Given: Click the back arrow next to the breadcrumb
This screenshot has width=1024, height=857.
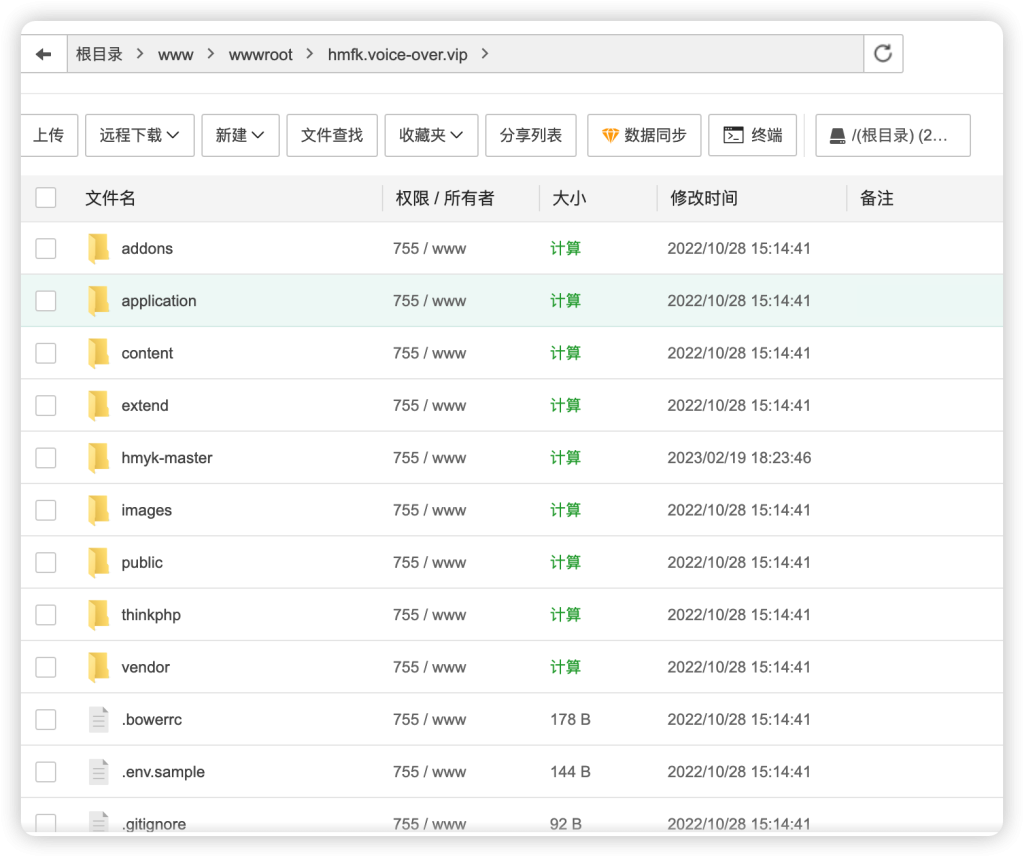Looking at the screenshot, I should click(x=44, y=53).
